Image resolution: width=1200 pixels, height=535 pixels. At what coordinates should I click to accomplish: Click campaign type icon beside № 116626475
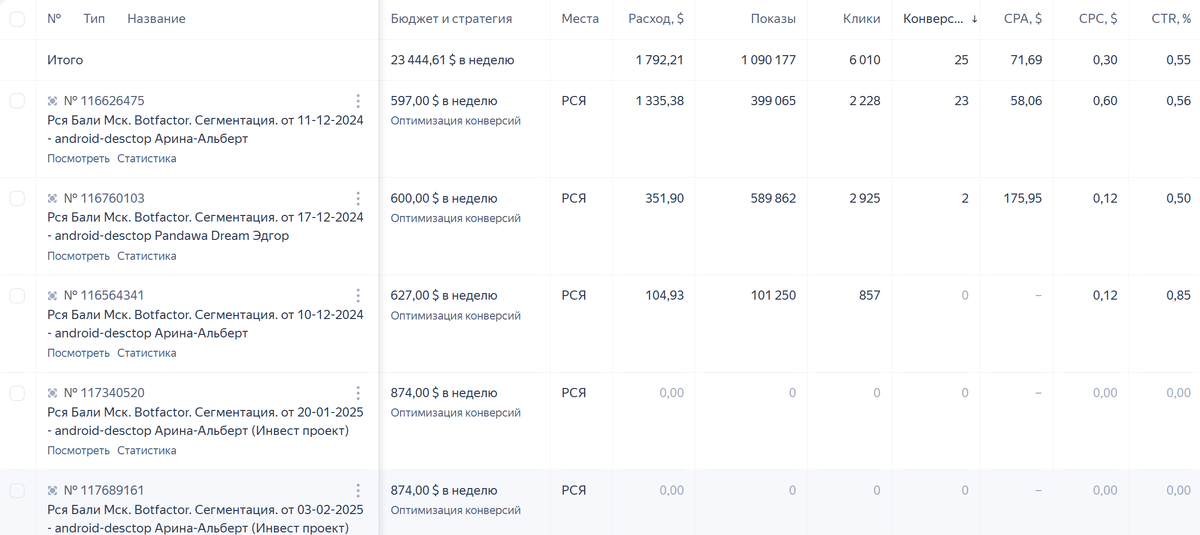[x=52, y=101]
